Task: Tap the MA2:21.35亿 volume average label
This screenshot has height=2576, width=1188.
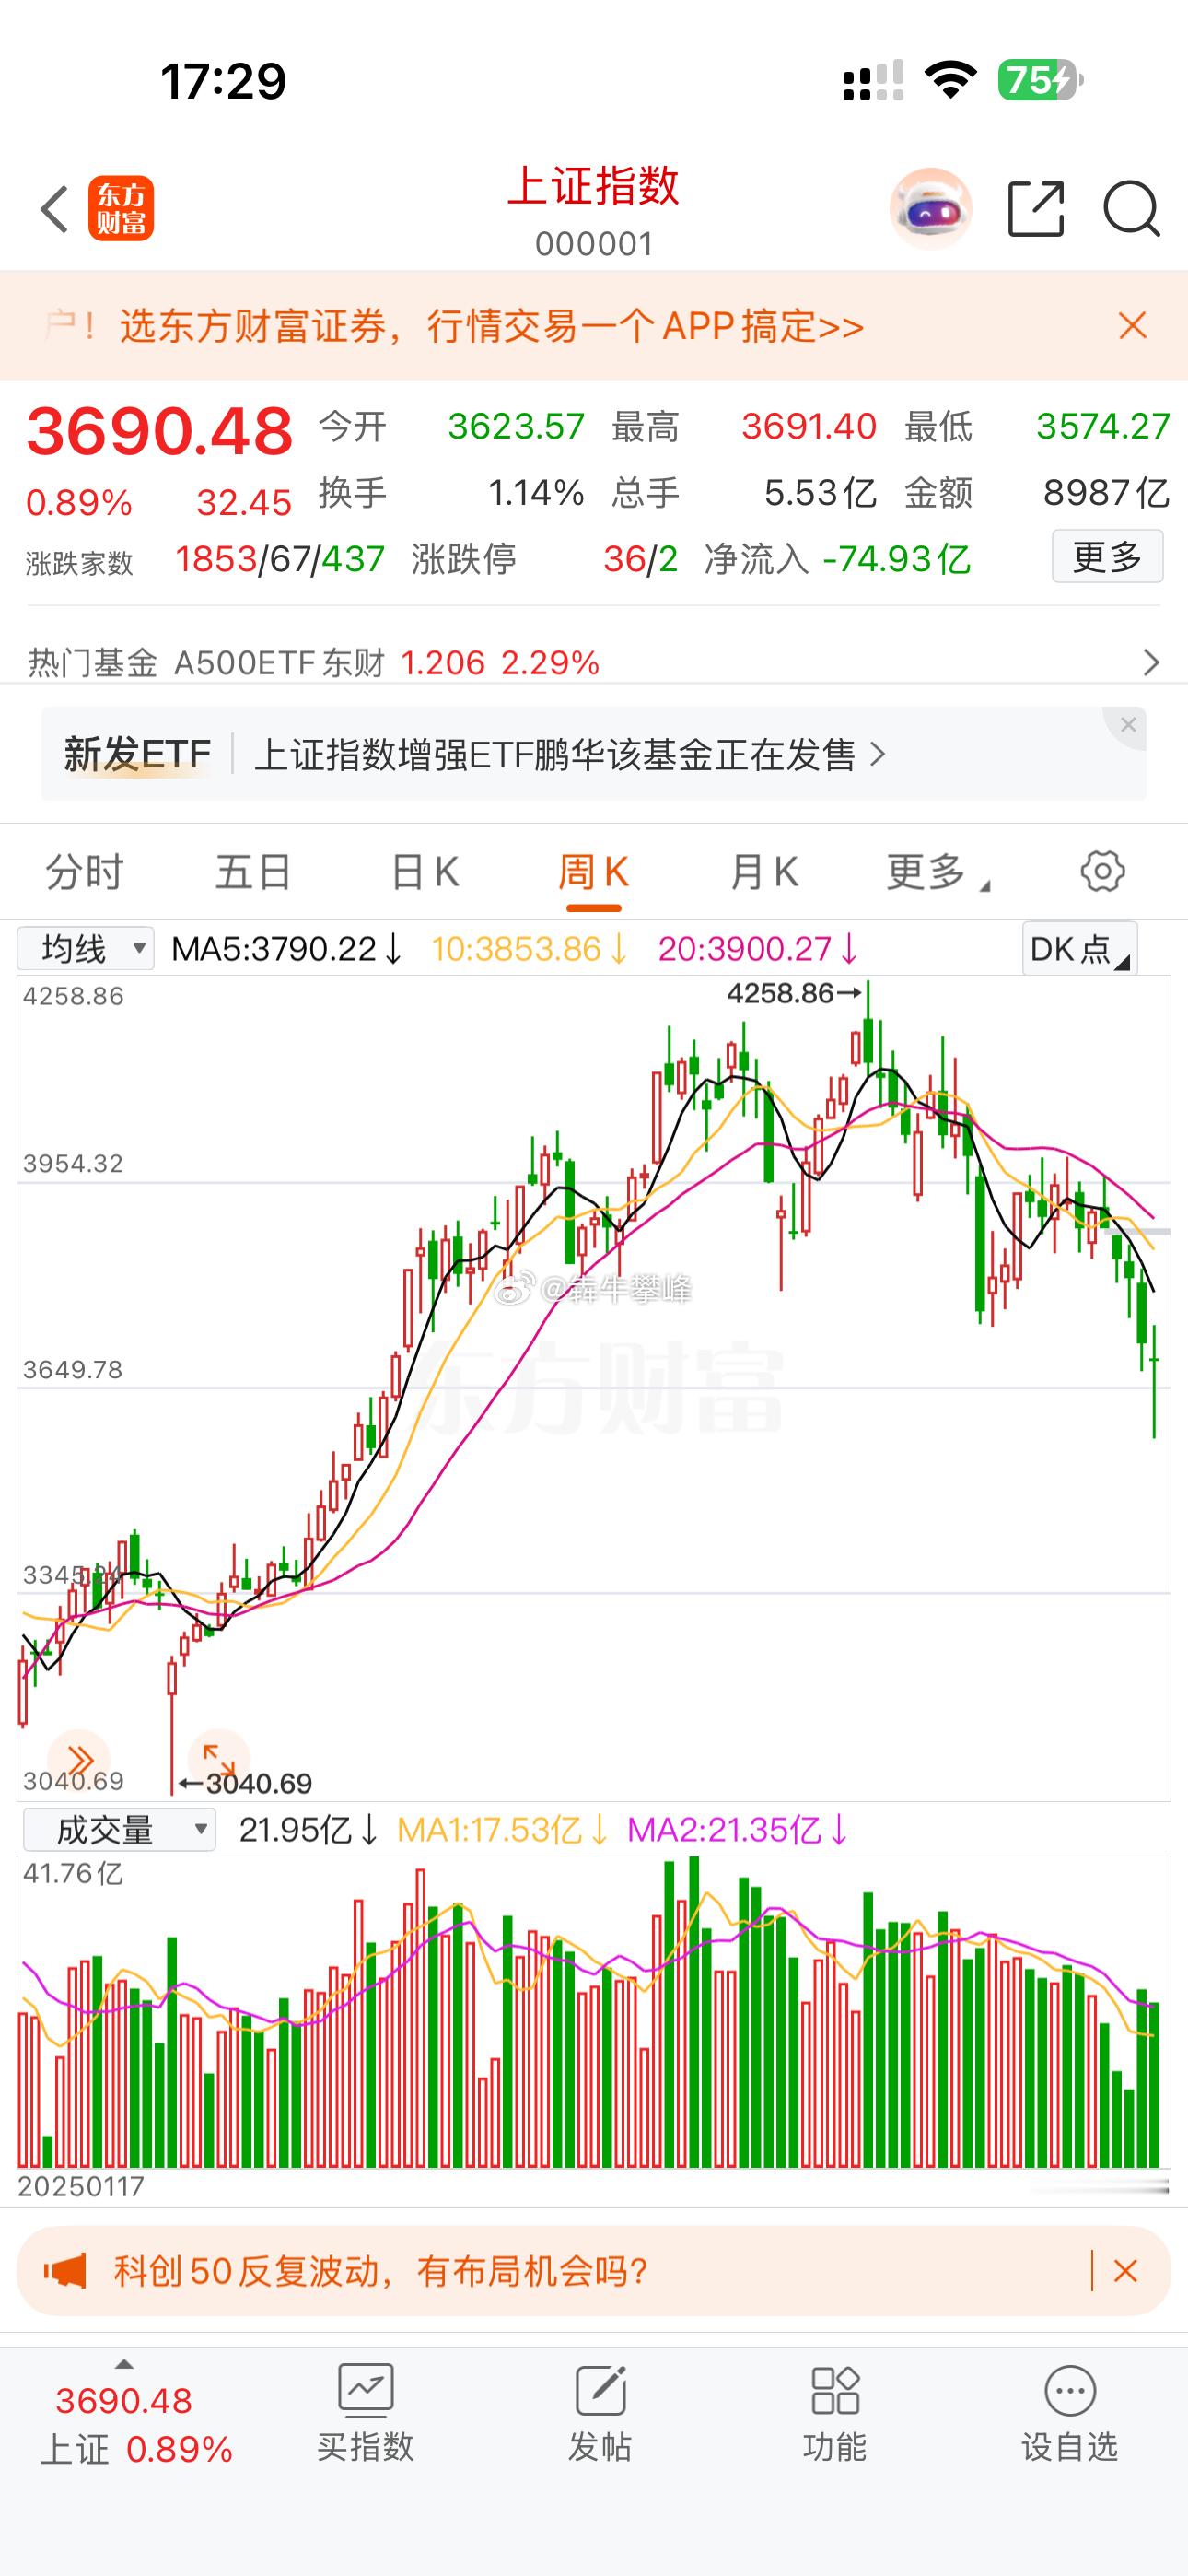Action: tap(737, 1830)
